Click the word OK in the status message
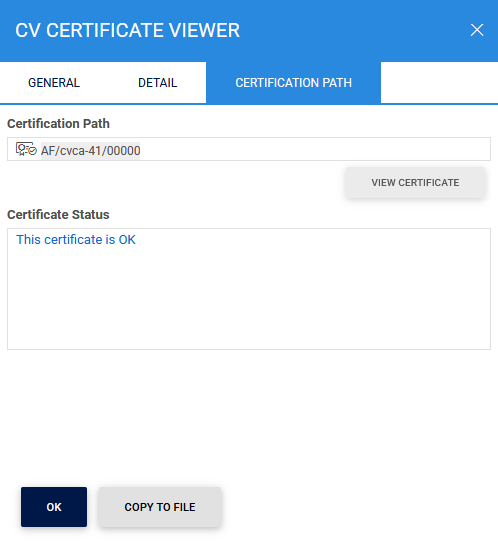This screenshot has height=541, width=498. tap(127, 239)
